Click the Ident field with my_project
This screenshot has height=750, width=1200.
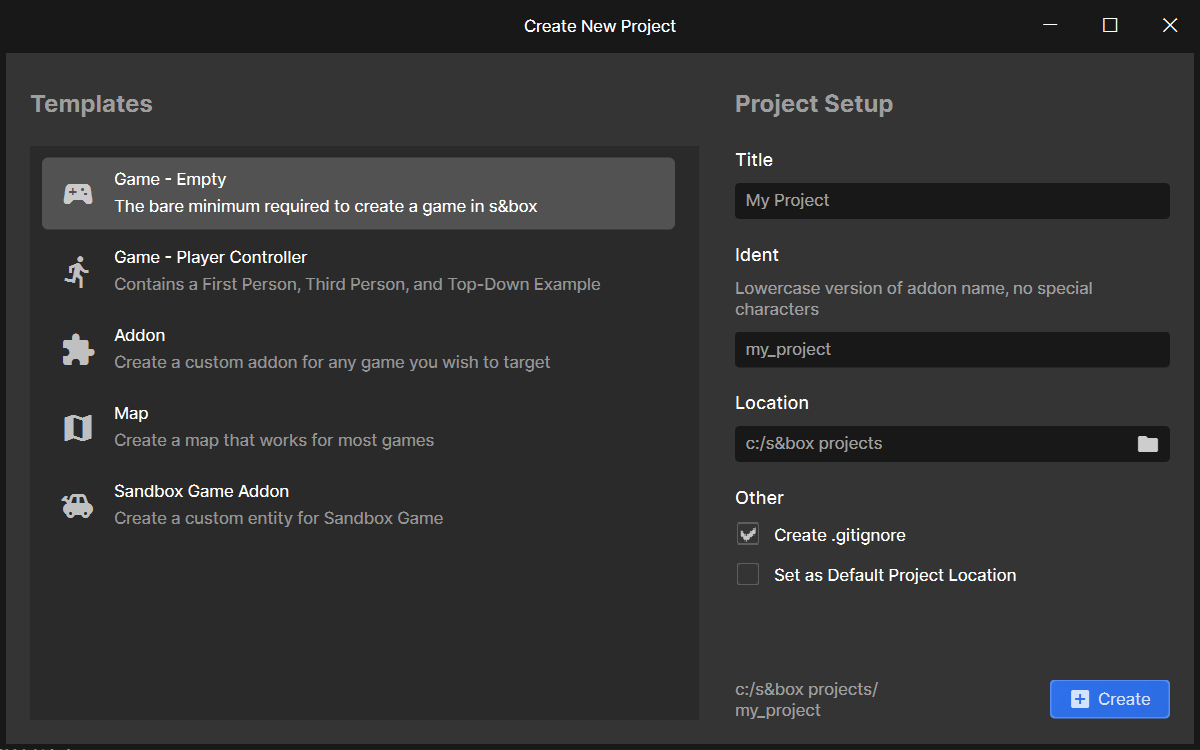click(952, 349)
